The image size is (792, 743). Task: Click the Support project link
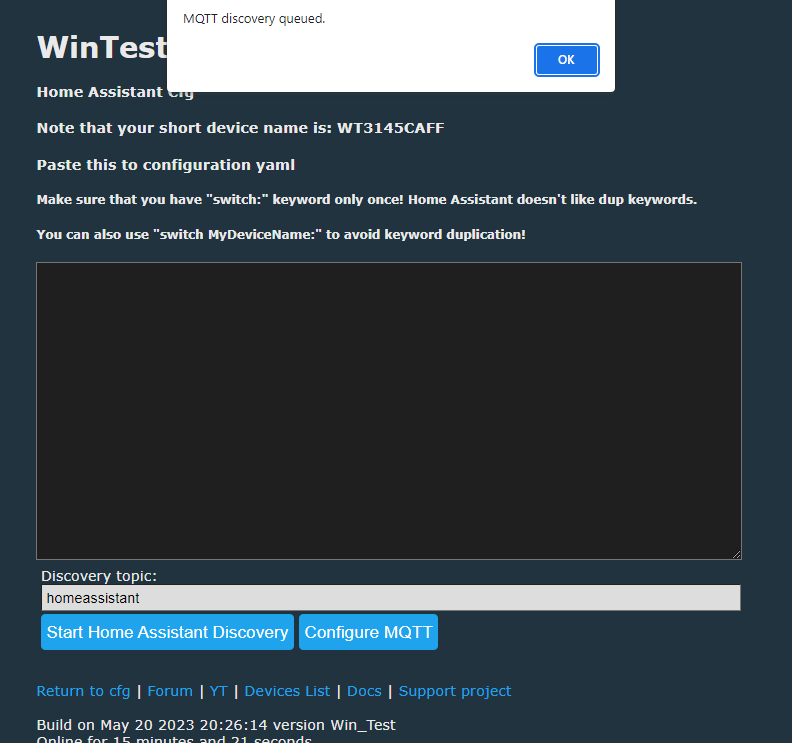tap(455, 690)
